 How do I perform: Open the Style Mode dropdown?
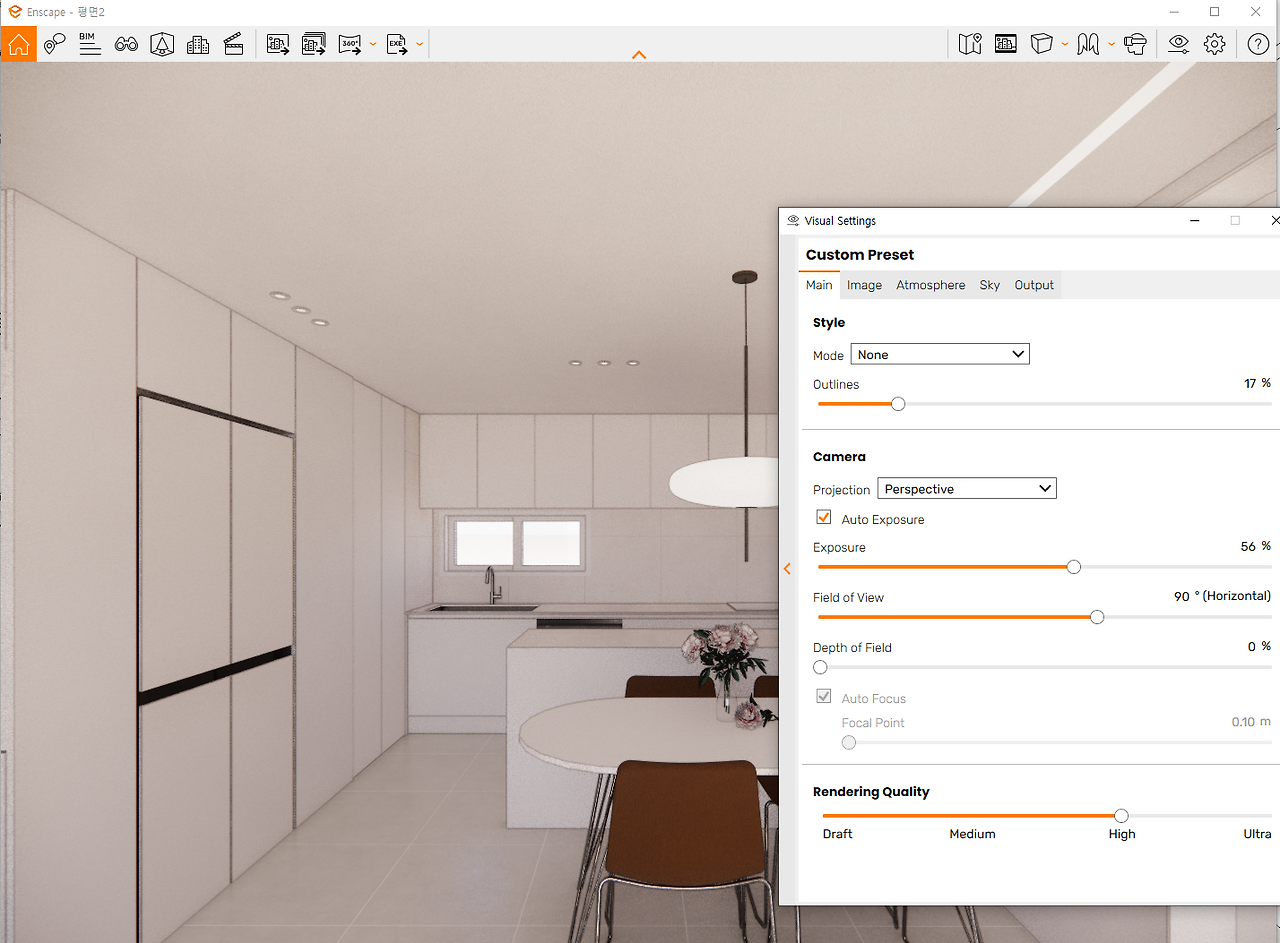pos(939,354)
